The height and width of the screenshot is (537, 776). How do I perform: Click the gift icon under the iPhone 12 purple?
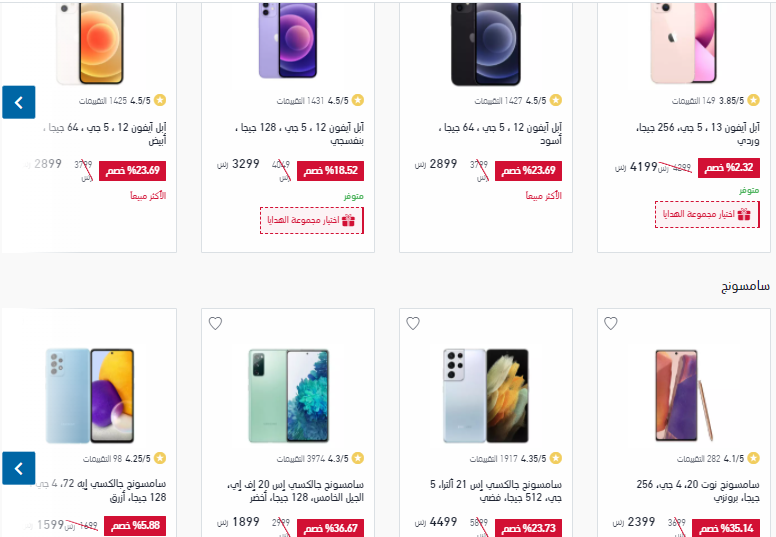pyautogui.click(x=348, y=220)
